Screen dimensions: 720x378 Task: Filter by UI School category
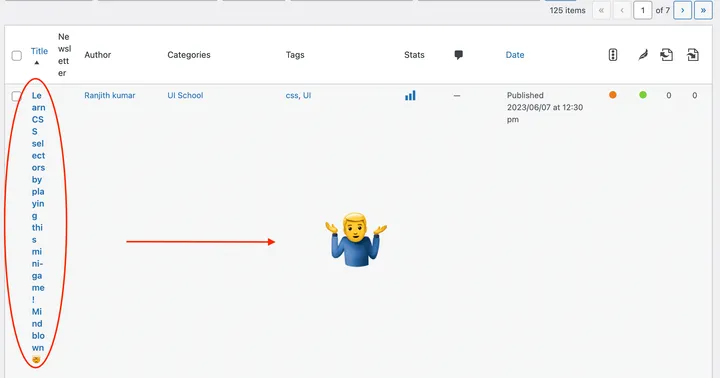point(185,96)
